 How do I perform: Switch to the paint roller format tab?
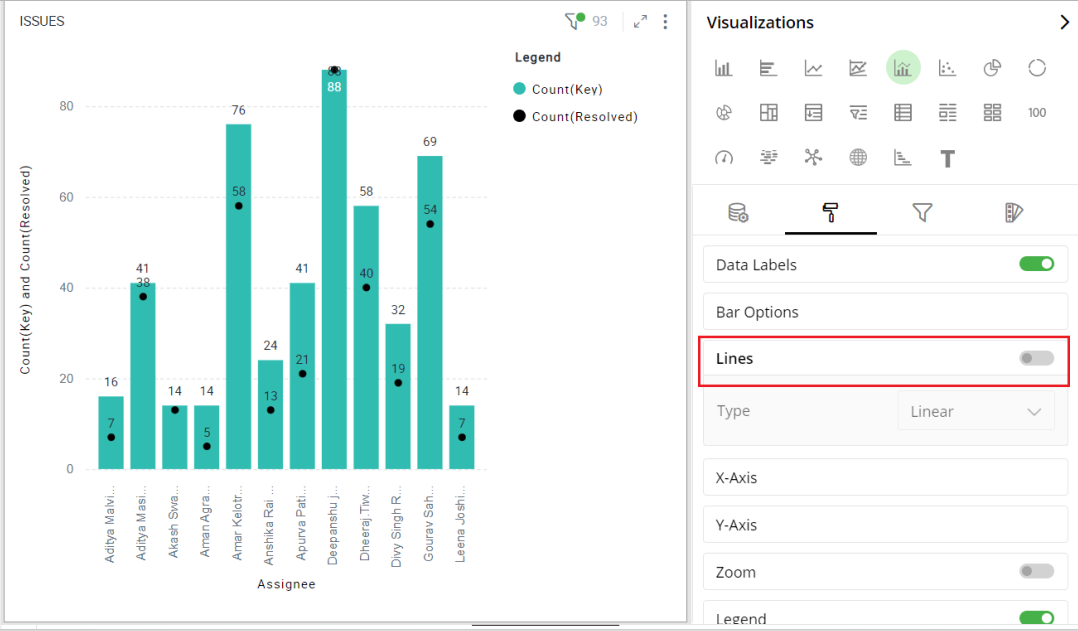point(830,212)
